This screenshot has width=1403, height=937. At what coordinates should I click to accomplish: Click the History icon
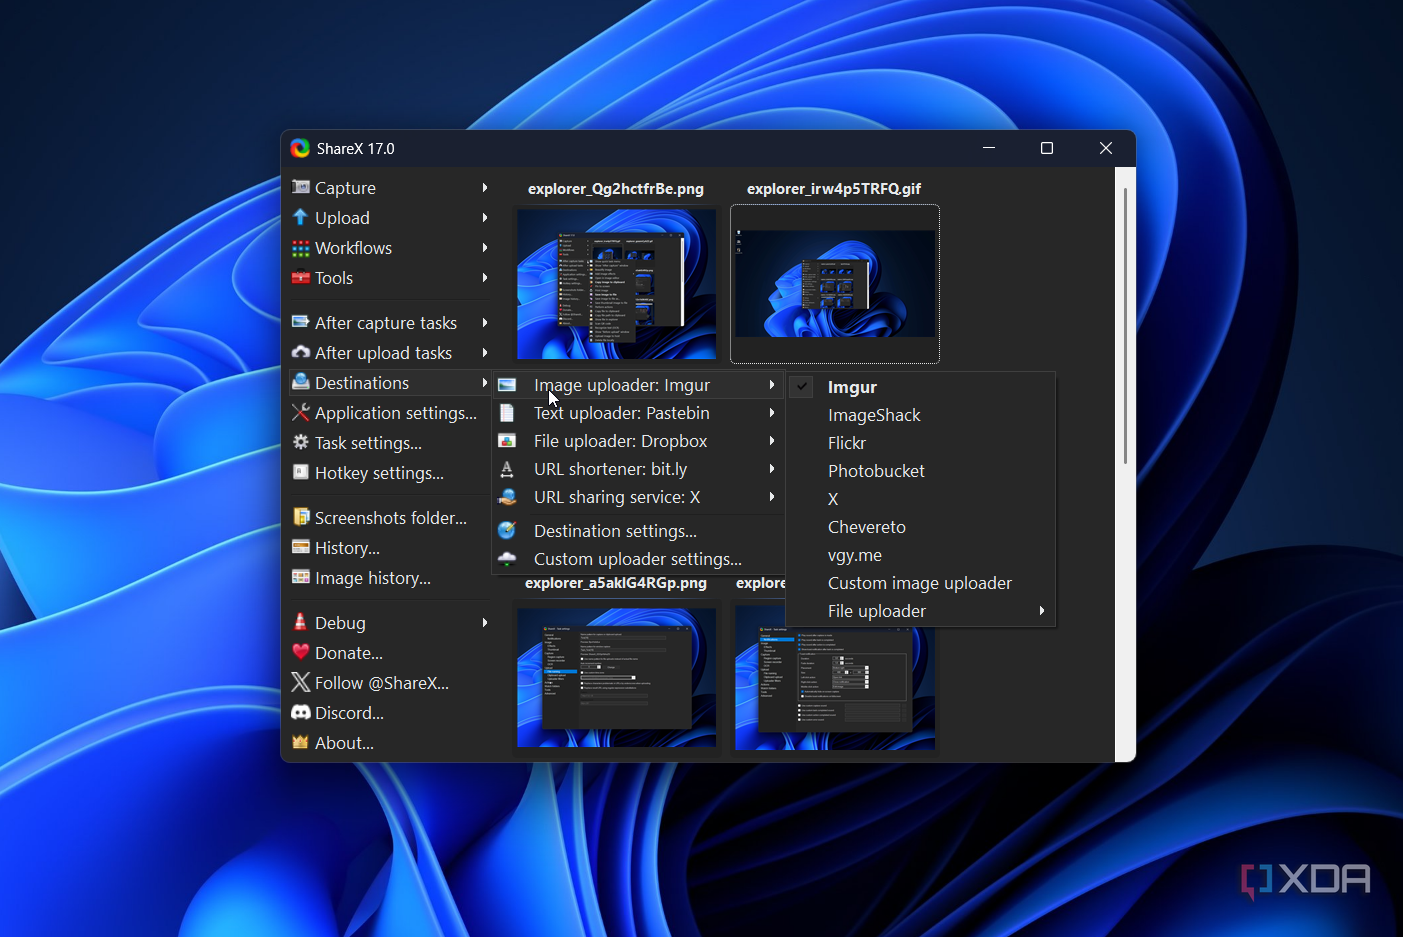point(300,547)
